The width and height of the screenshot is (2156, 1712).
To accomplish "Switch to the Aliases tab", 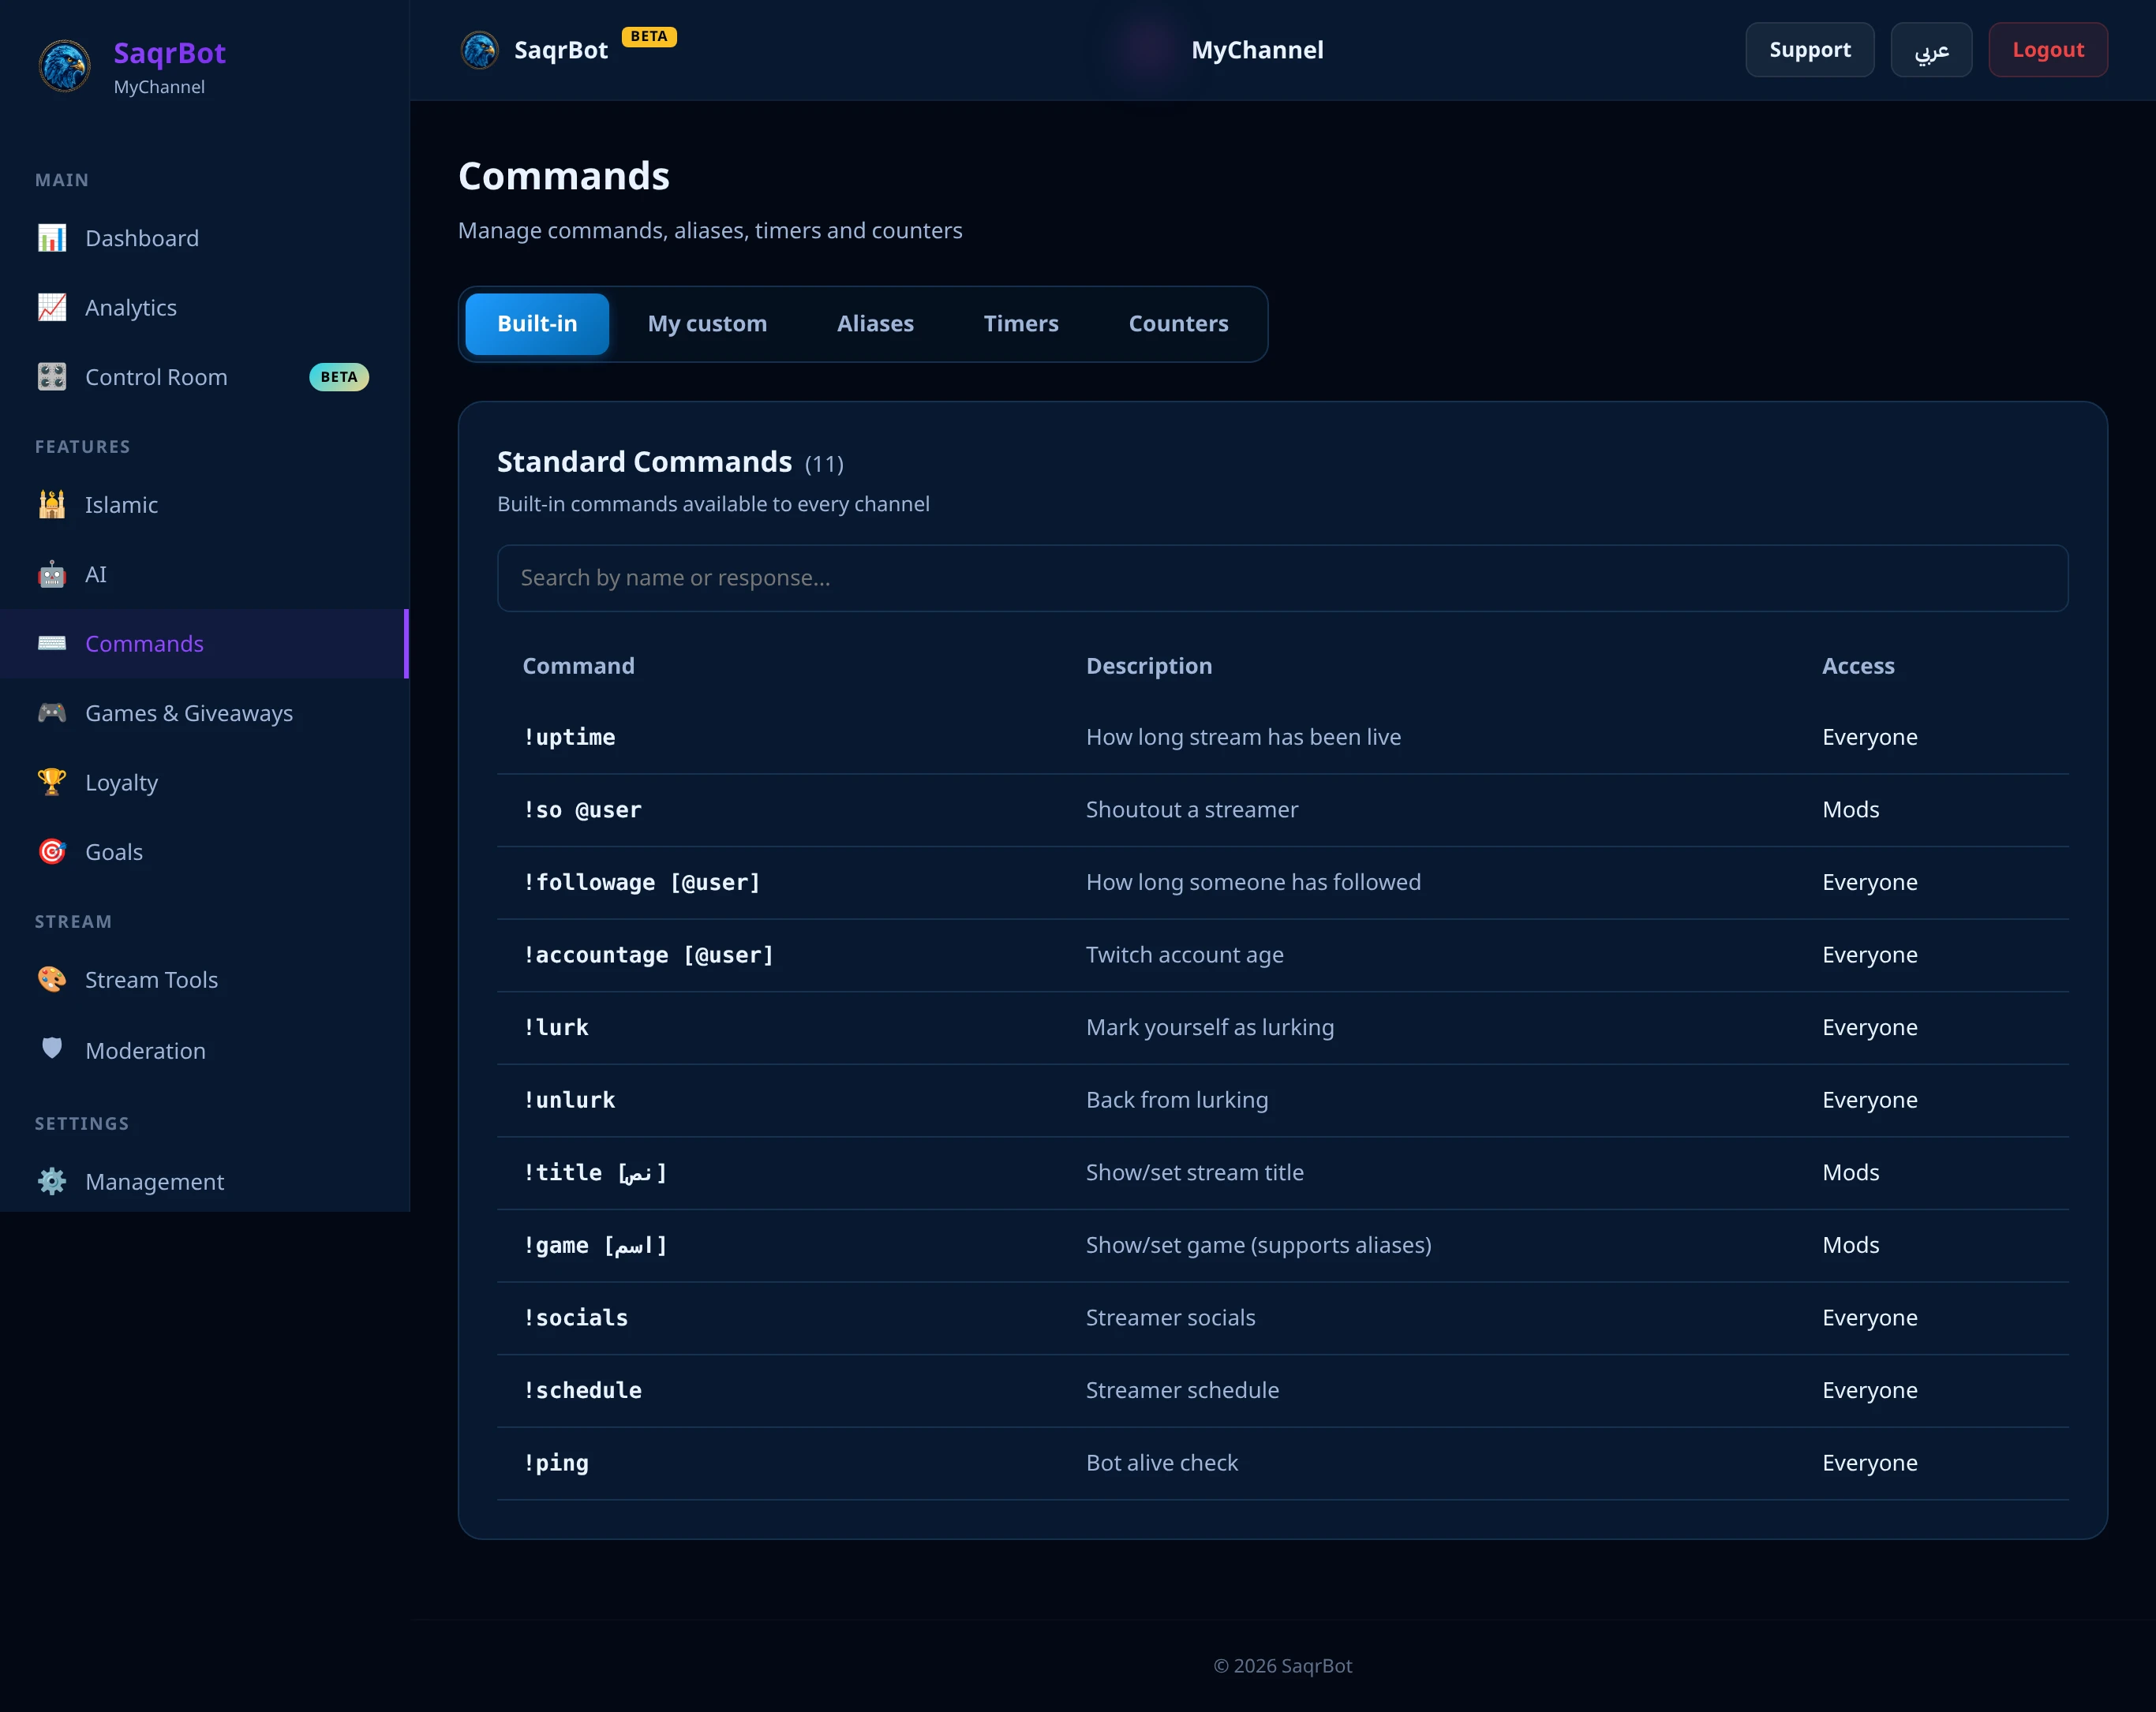I will tap(875, 324).
